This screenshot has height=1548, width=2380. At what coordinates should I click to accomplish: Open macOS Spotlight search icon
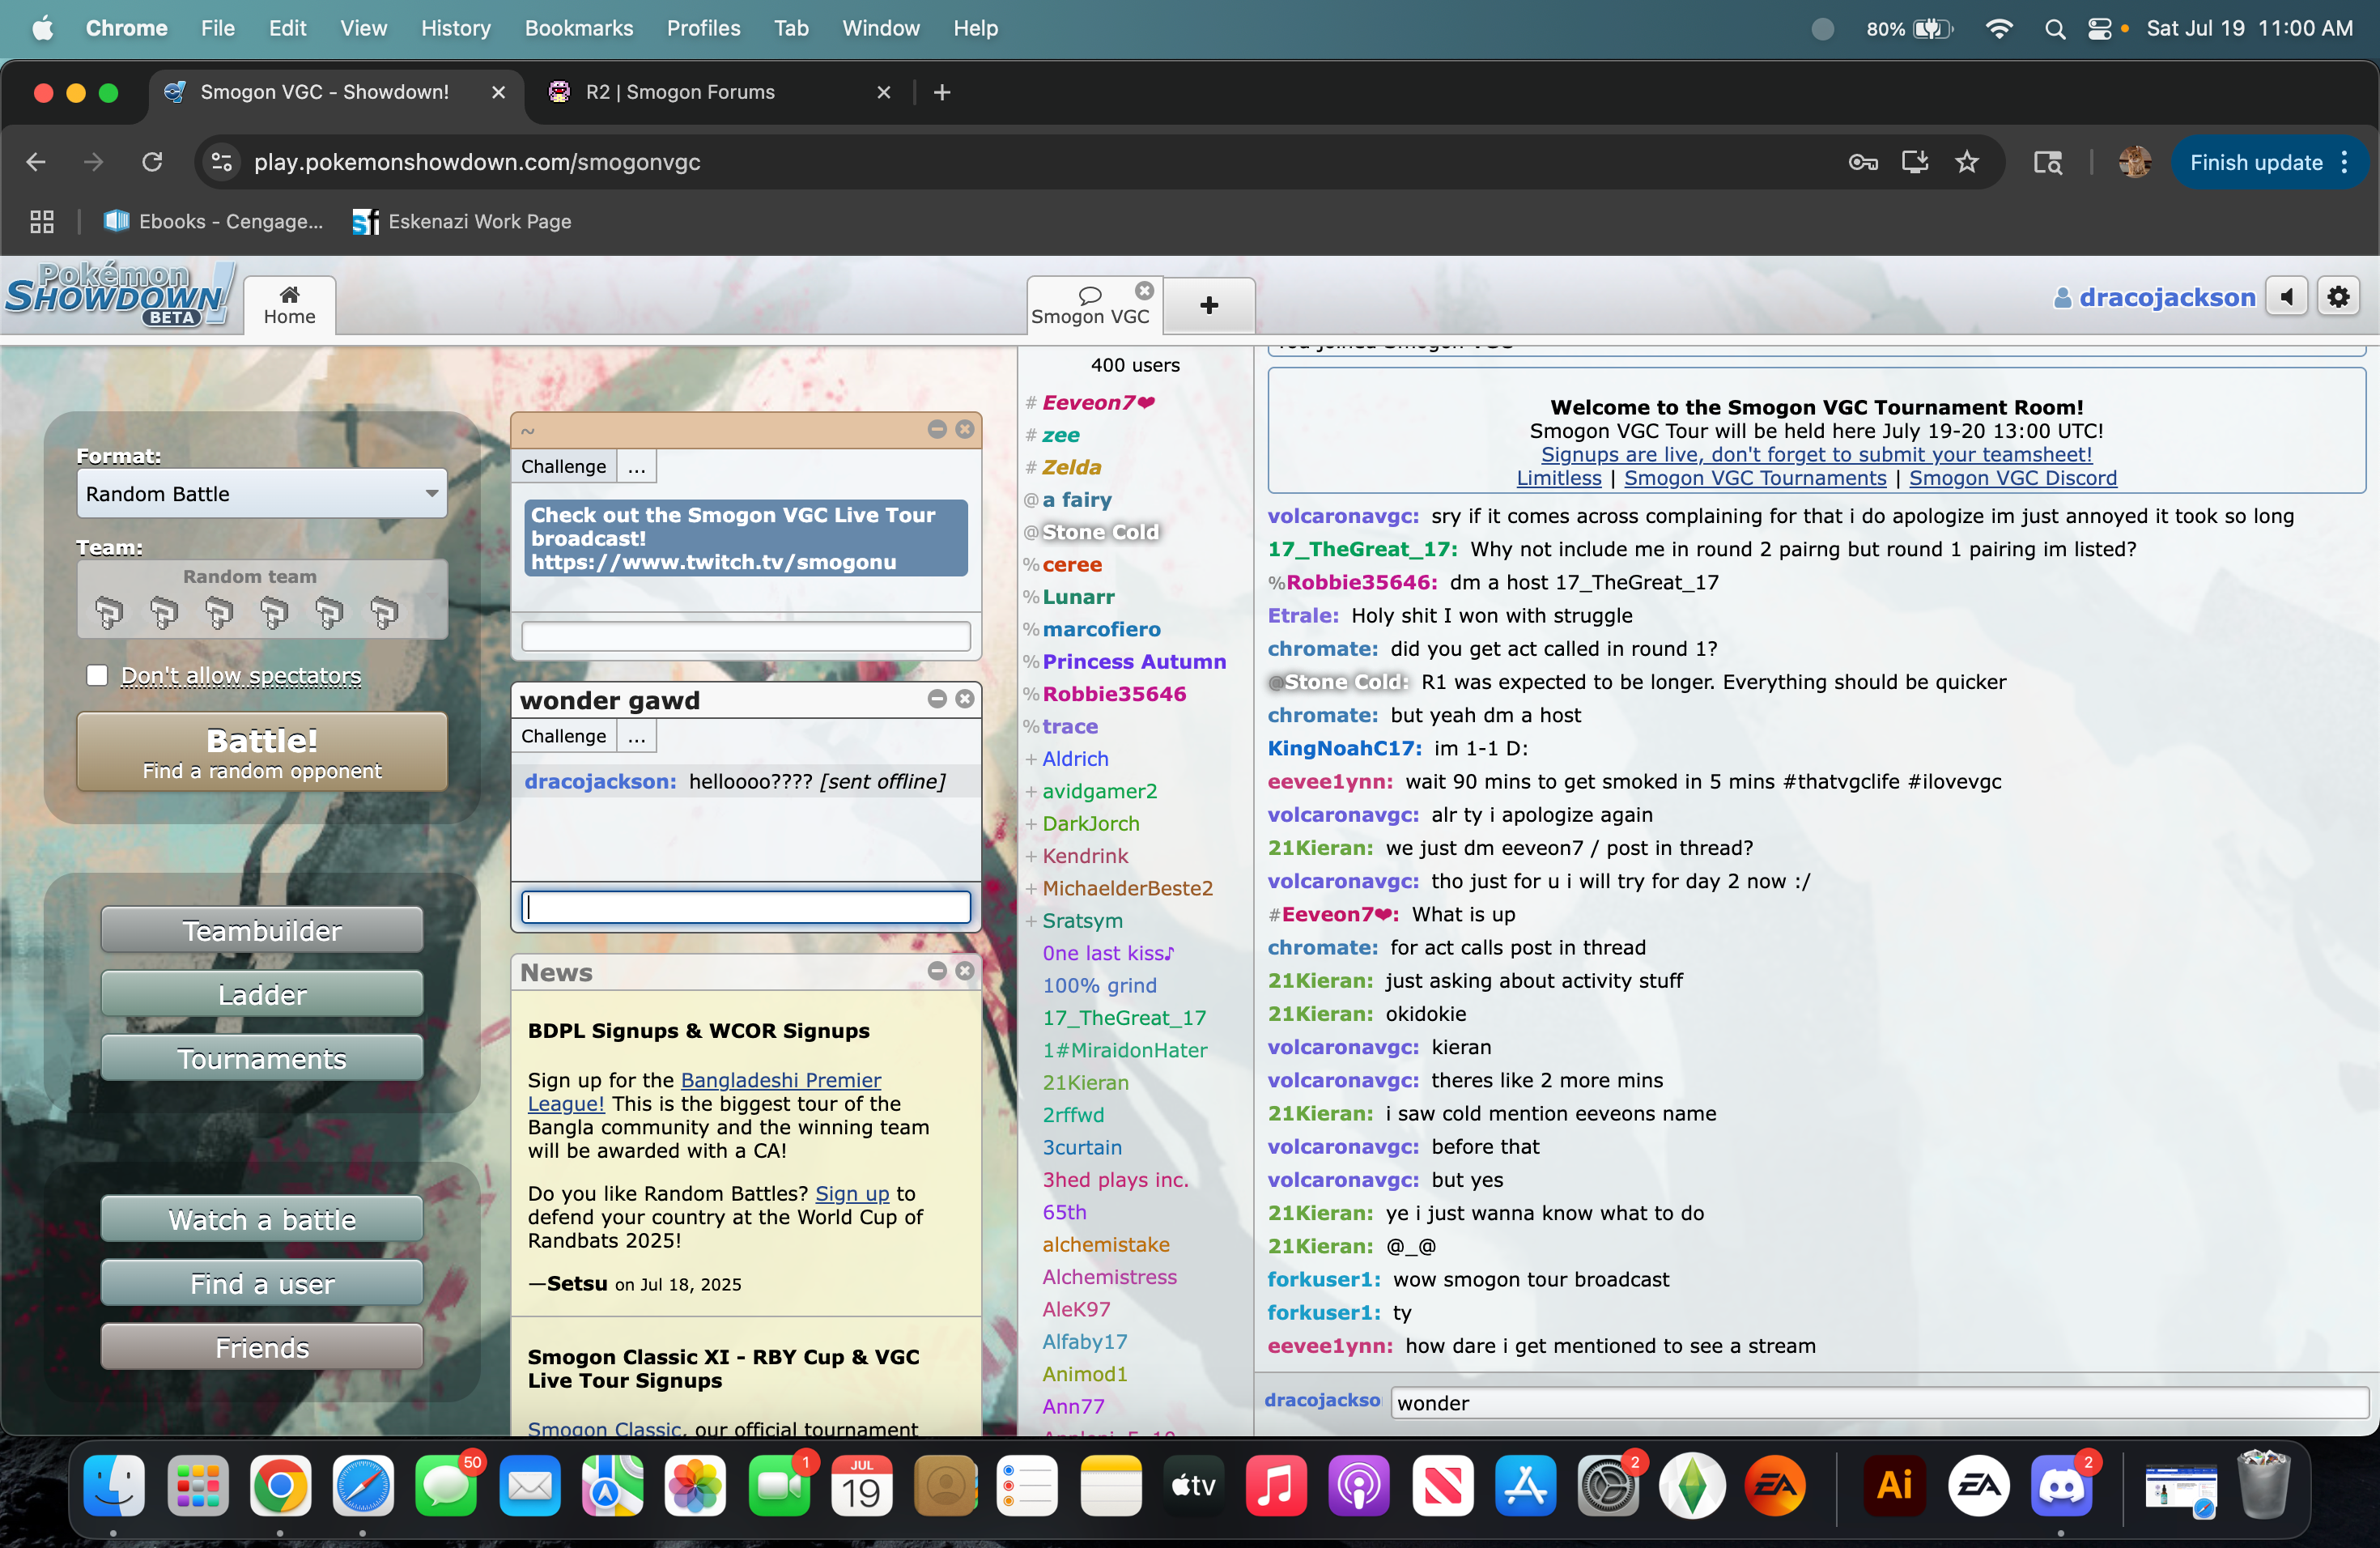[2055, 29]
